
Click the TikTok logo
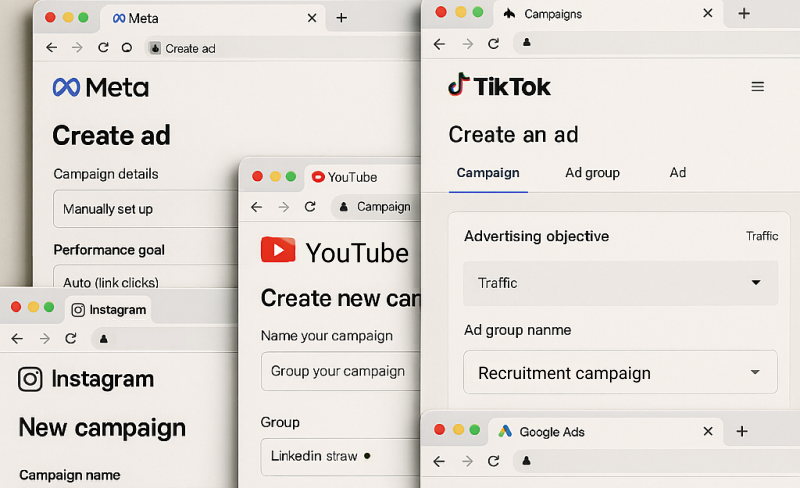(x=499, y=86)
